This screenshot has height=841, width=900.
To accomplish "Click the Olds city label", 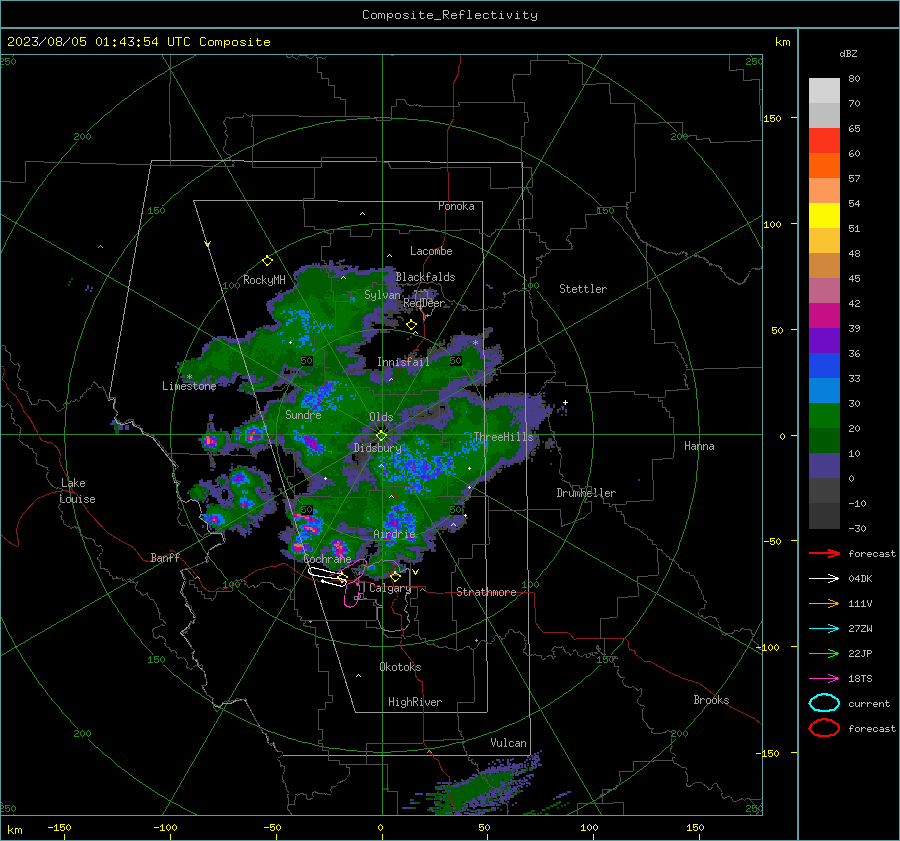I will [381, 417].
